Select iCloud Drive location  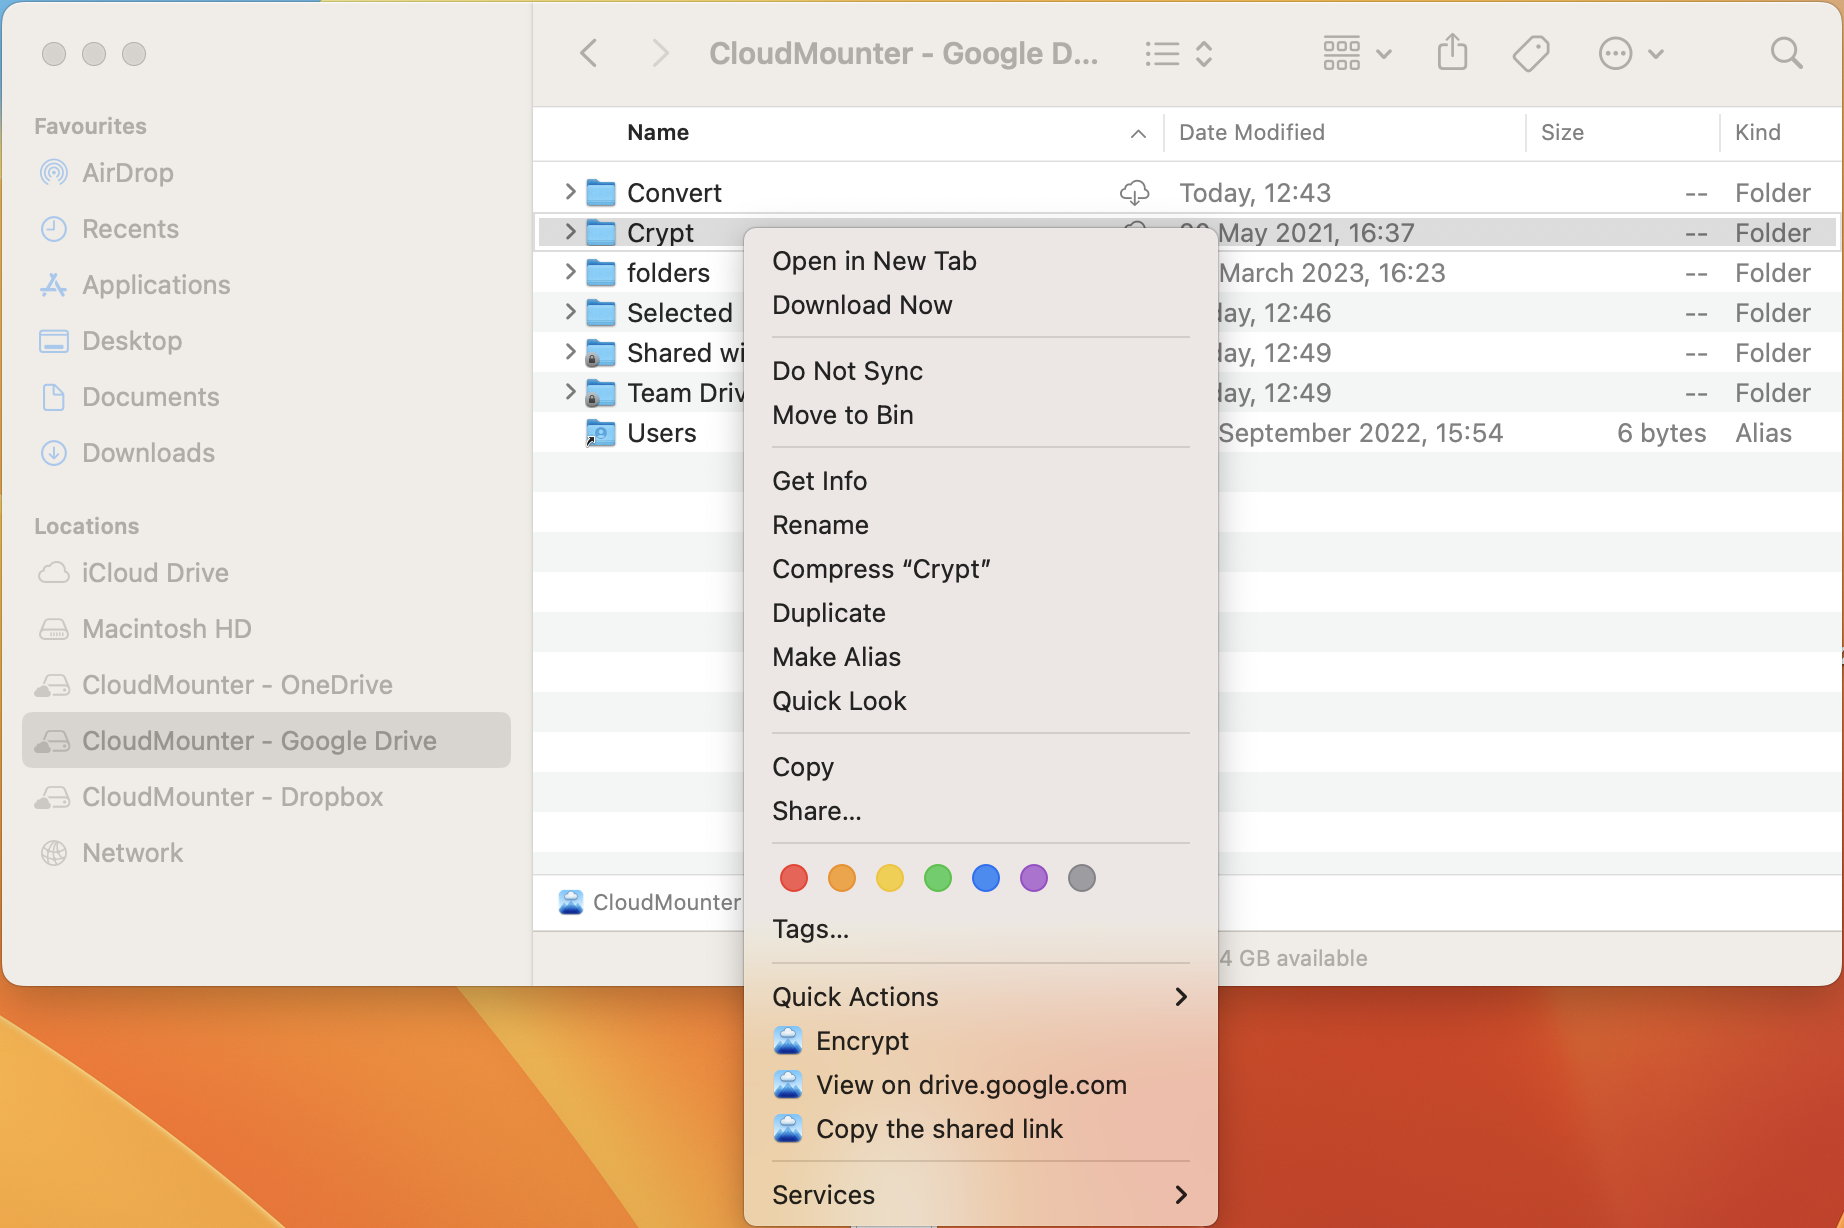pos(266,573)
